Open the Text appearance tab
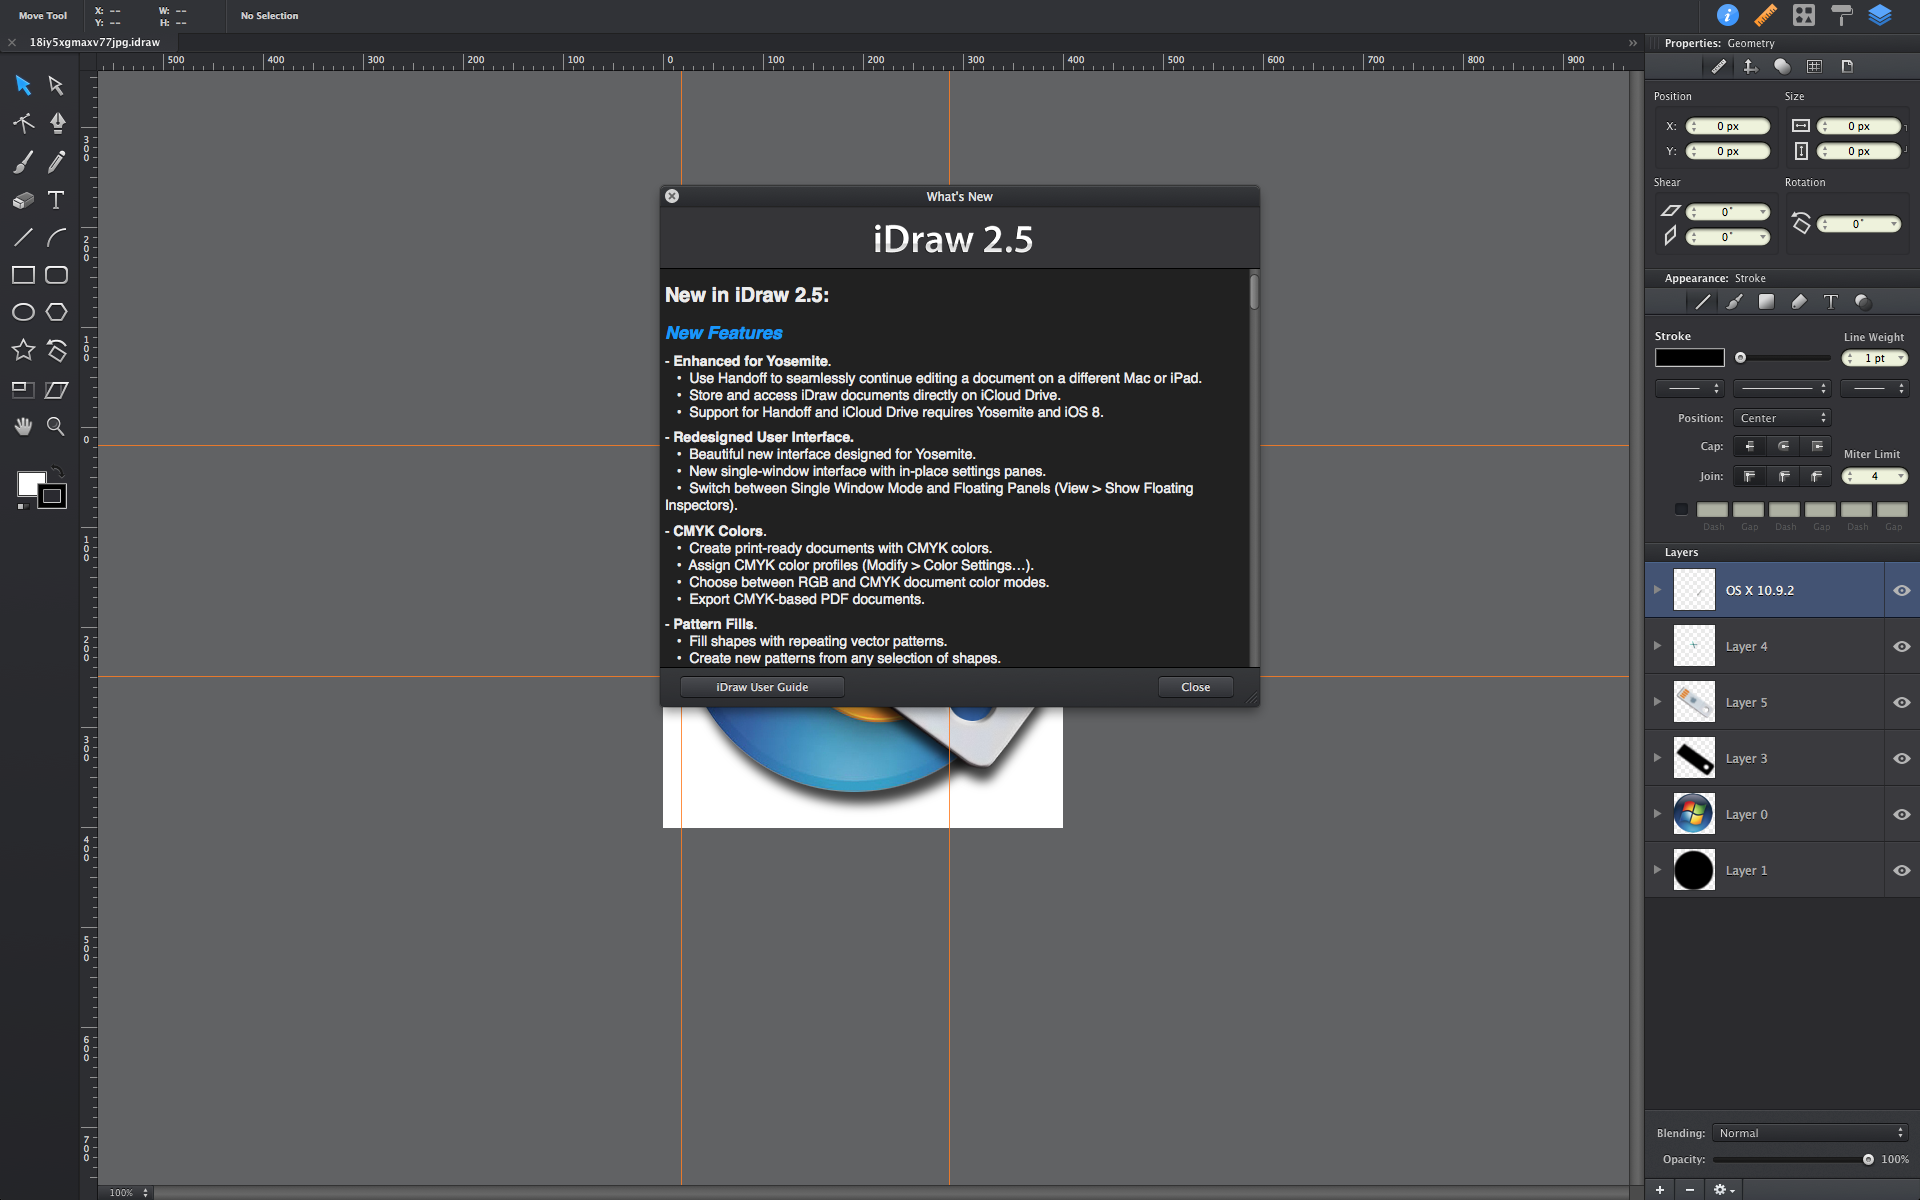This screenshot has width=1920, height=1200. click(x=1830, y=302)
